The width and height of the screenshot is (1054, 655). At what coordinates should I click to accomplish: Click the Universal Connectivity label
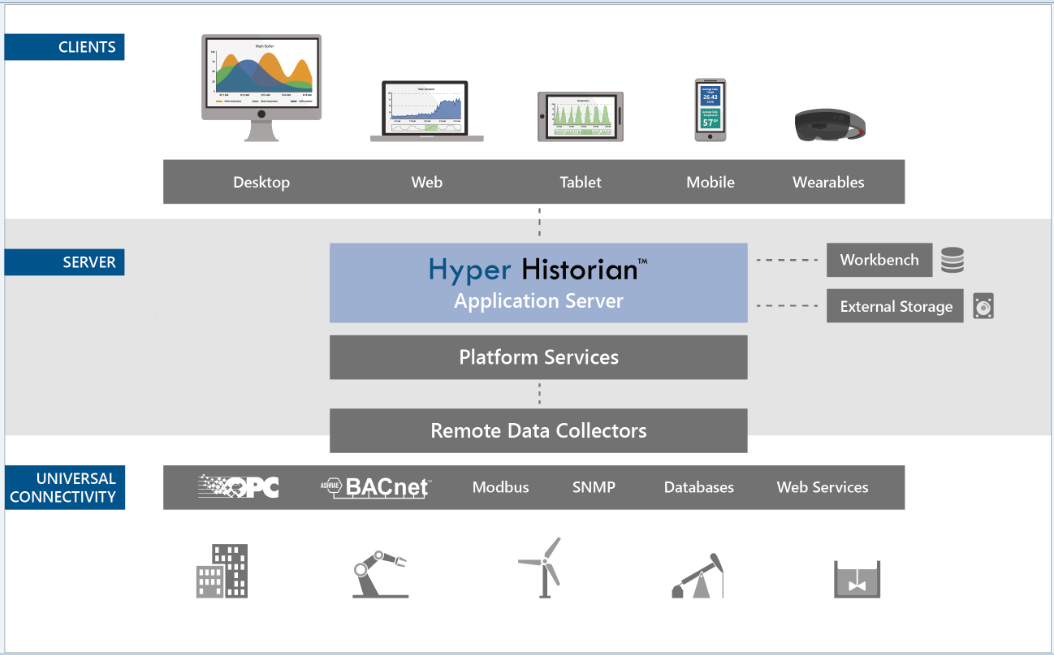coord(64,487)
